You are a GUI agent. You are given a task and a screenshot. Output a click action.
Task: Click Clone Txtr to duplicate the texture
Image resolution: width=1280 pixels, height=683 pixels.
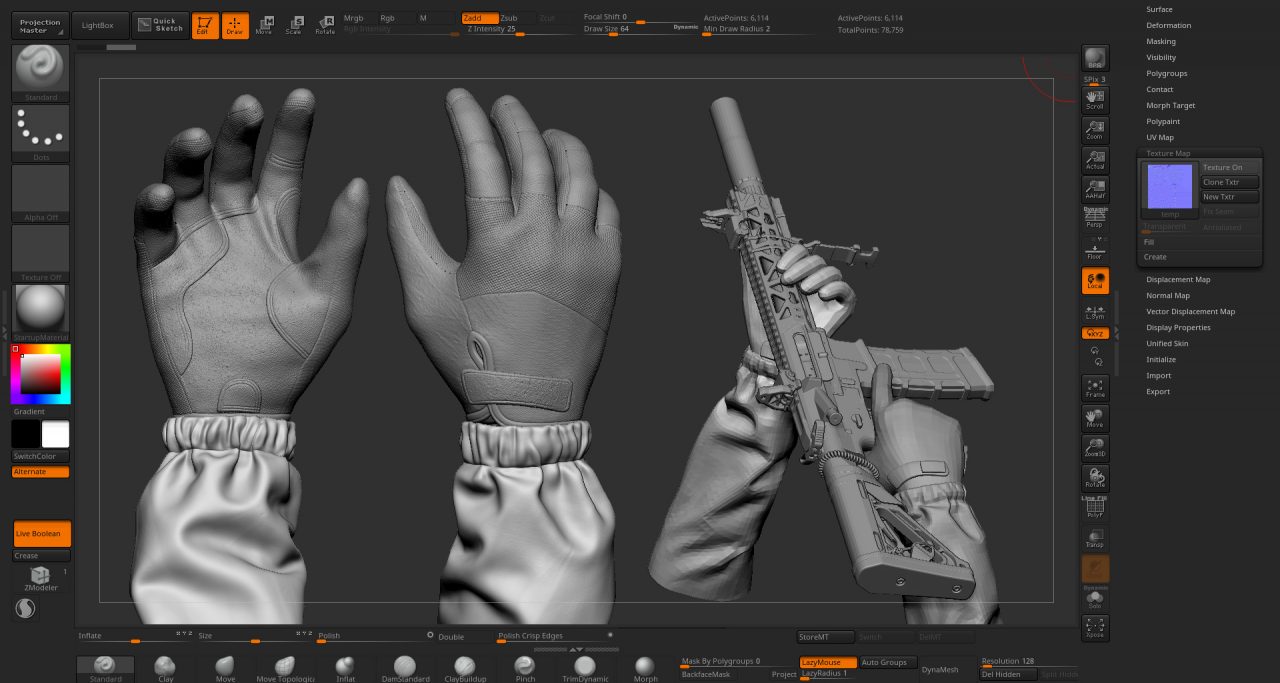[1228, 182]
